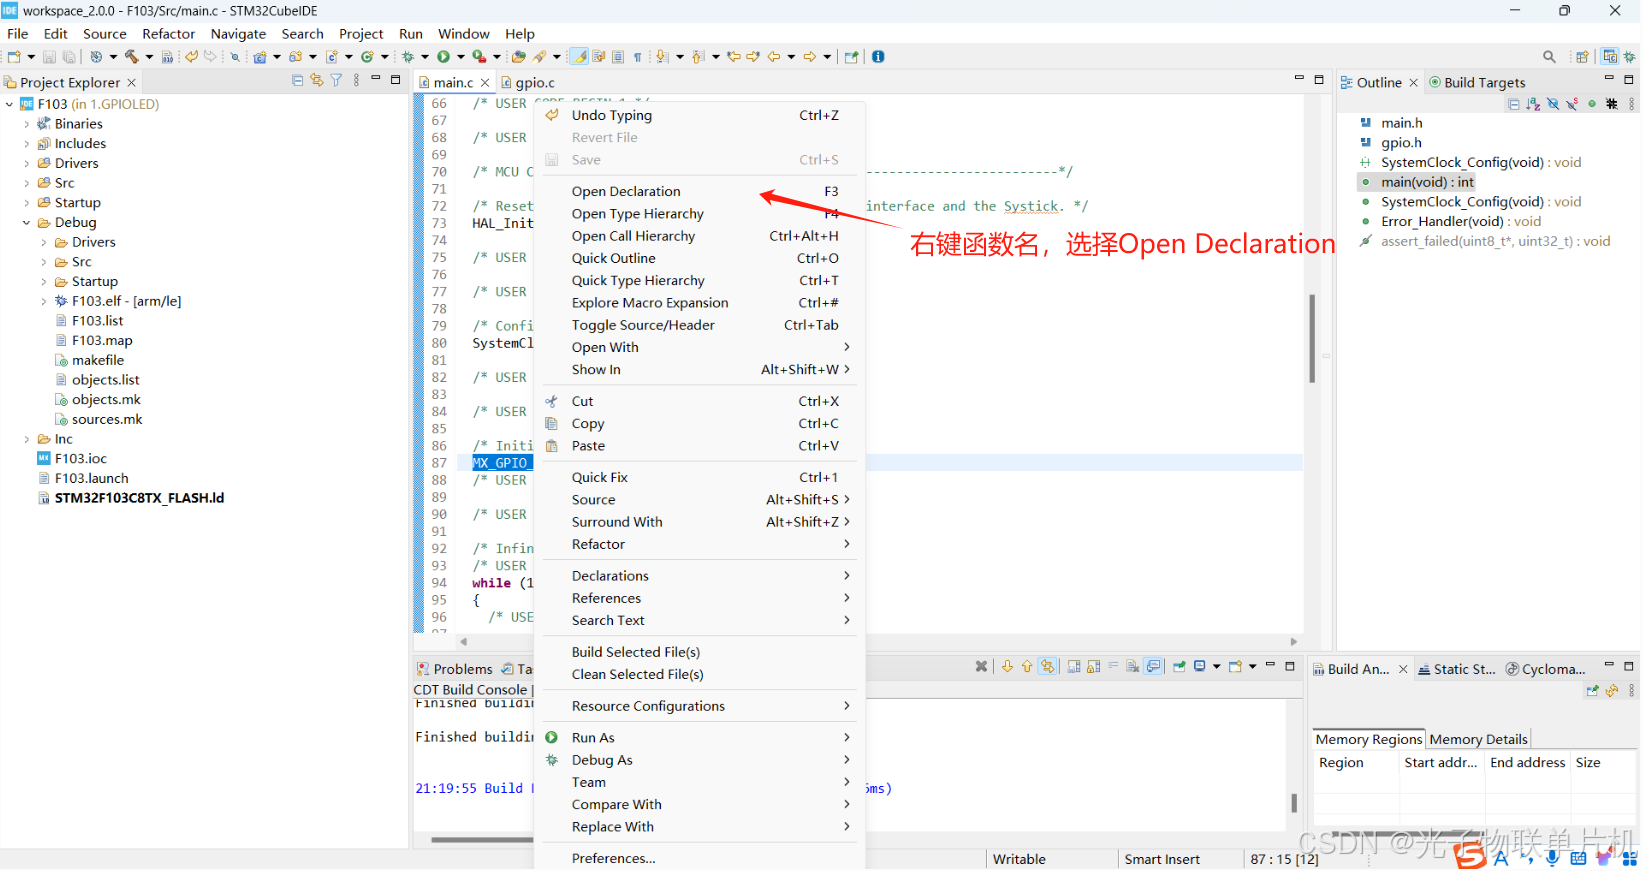Expand the Inc folder
The width and height of the screenshot is (1642, 871).
point(27,439)
